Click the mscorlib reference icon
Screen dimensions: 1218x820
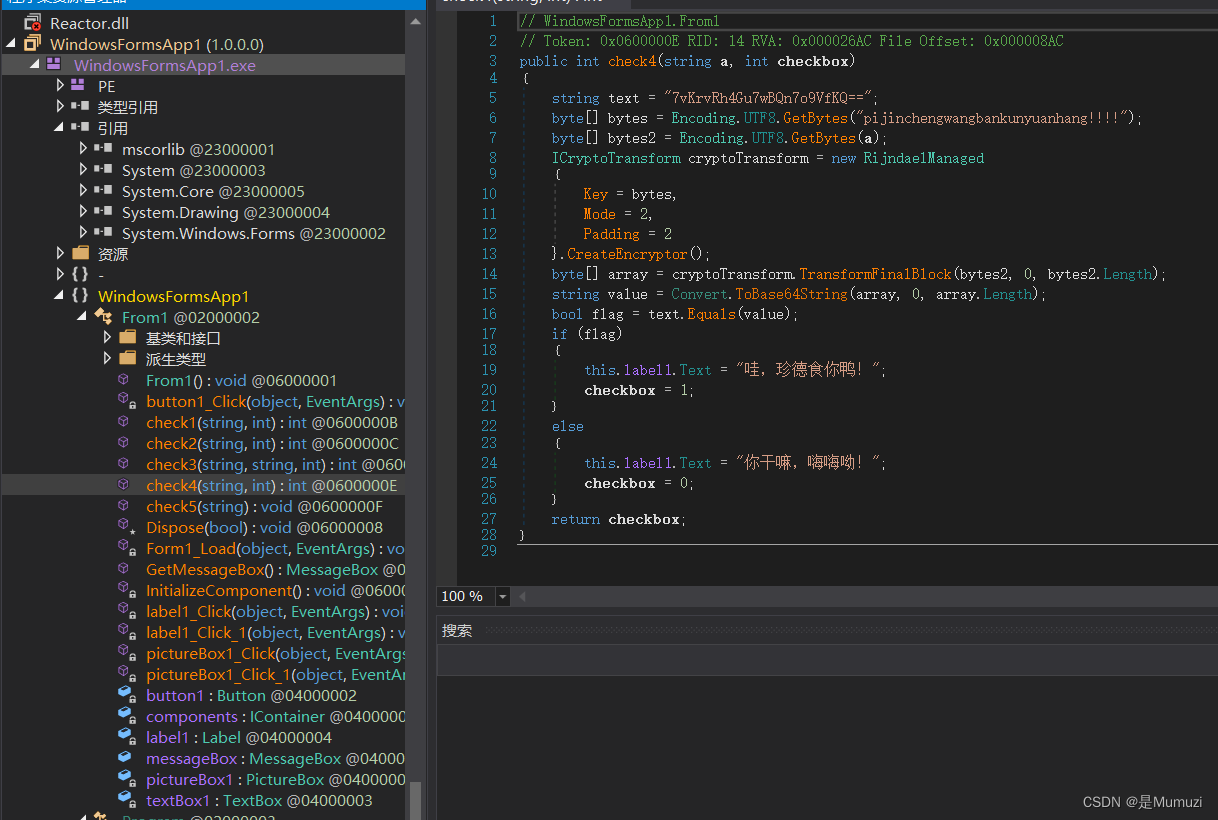coord(103,149)
